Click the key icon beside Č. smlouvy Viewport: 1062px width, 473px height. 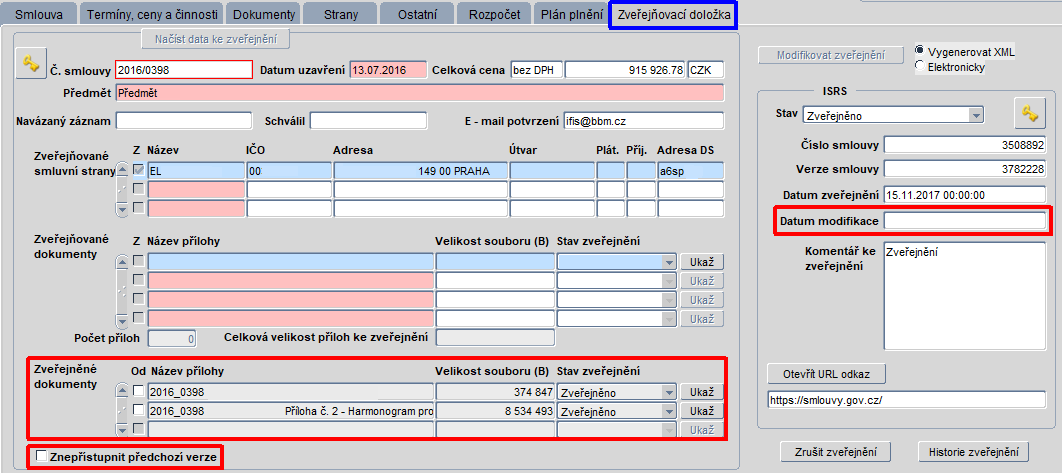point(30,64)
